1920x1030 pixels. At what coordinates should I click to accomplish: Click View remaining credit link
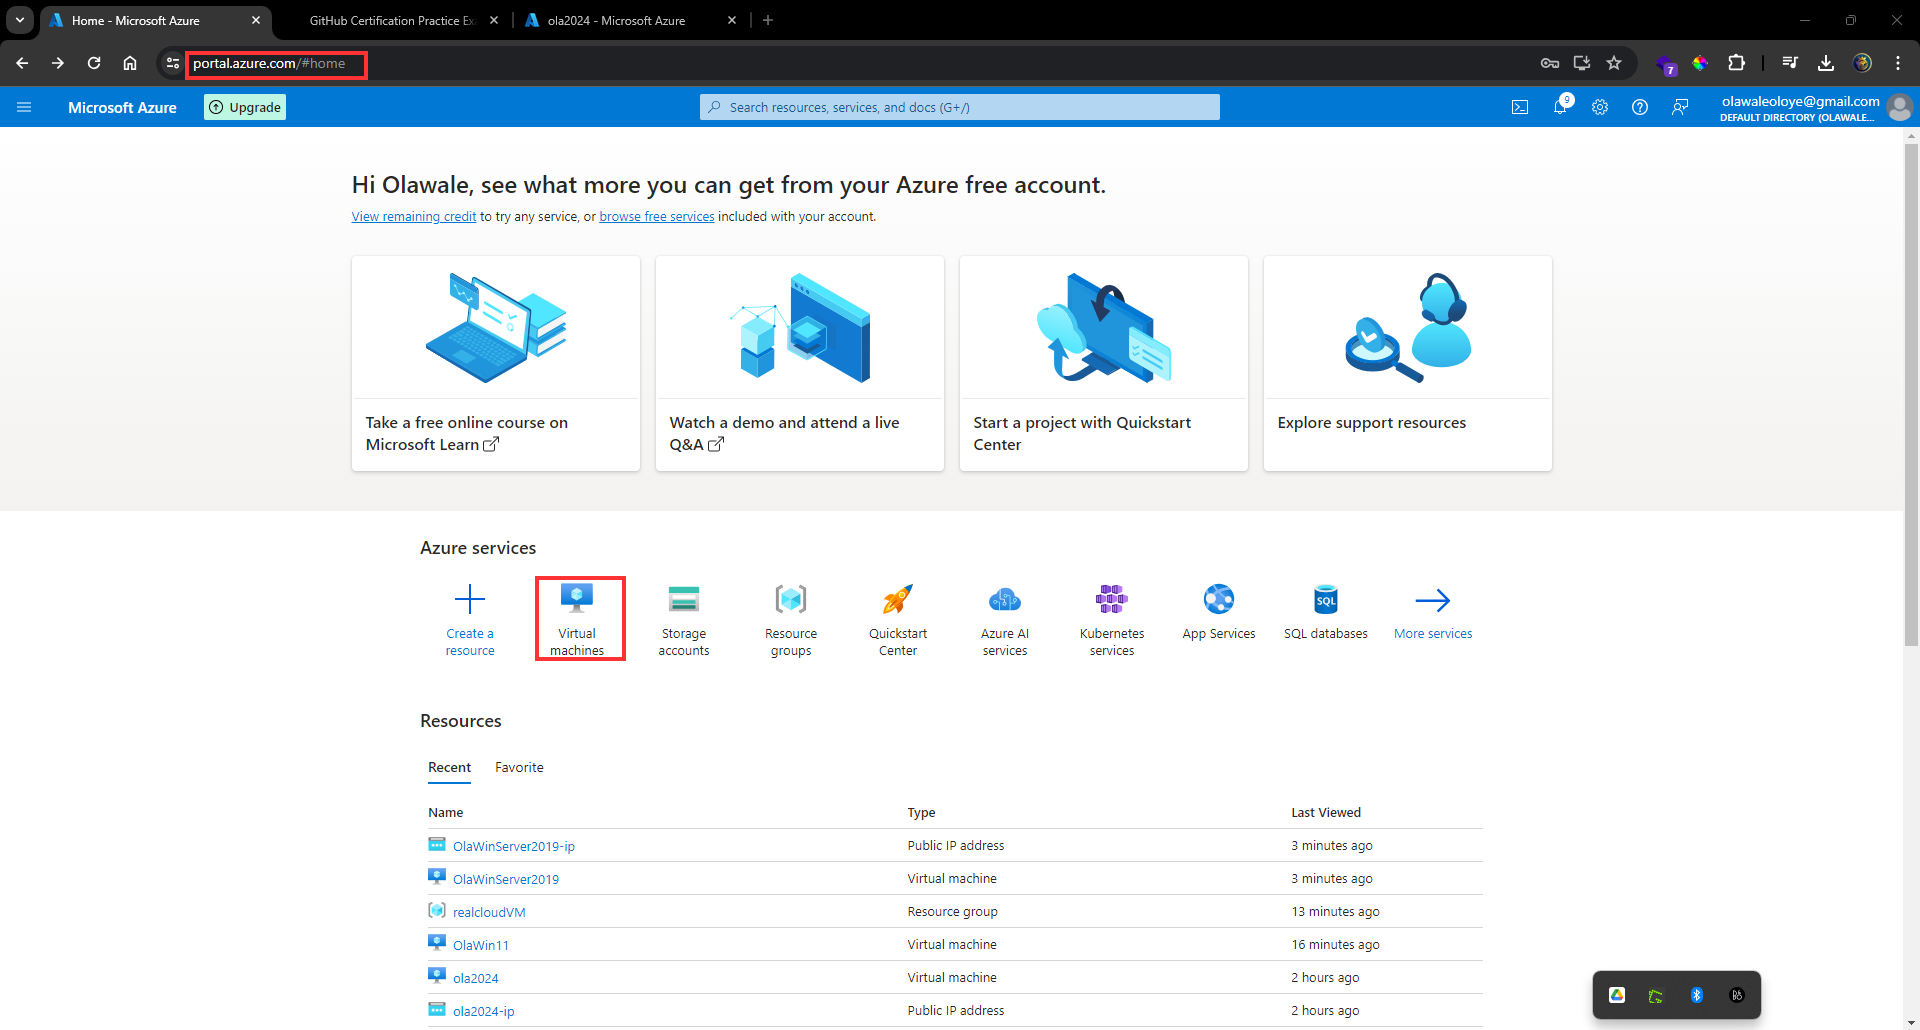coord(414,217)
